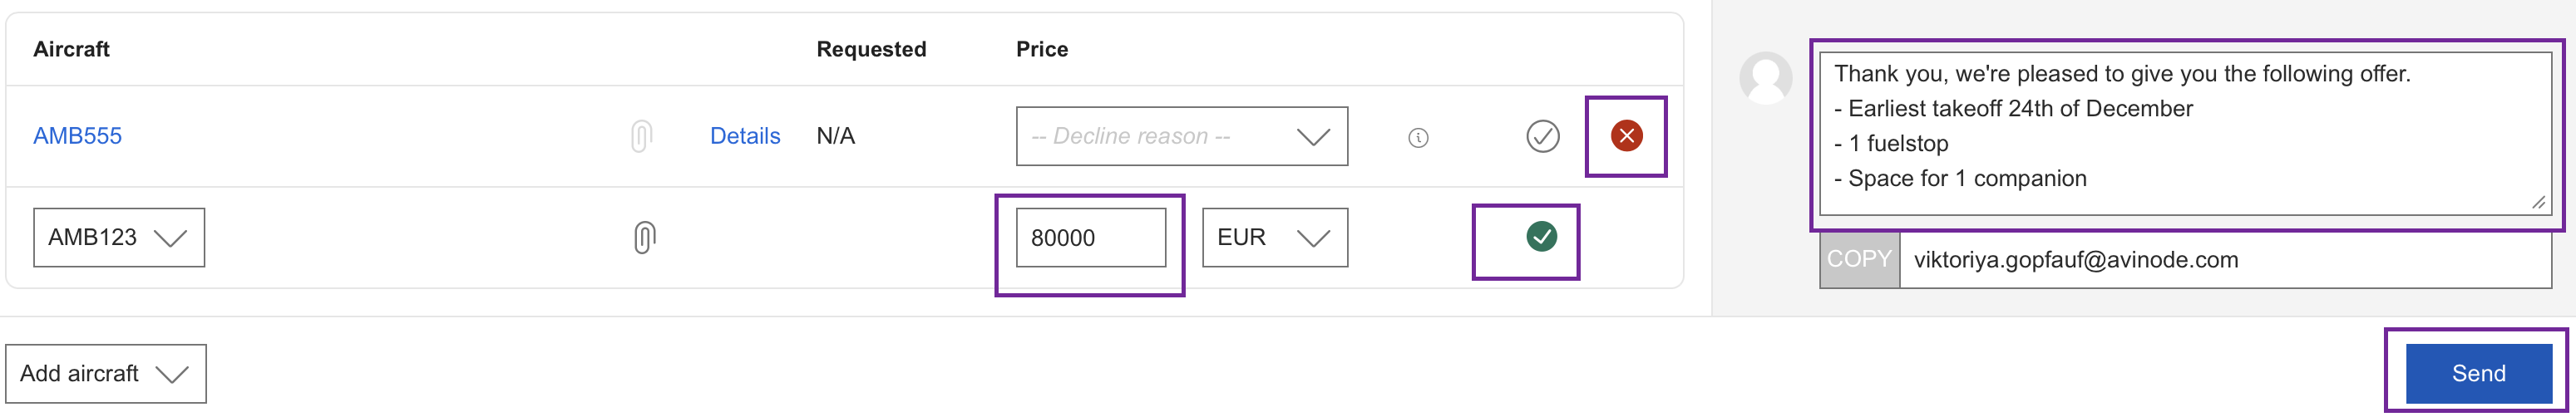Click the red decline X icon for AMB555
This screenshot has width=2576, height=417.
1626,136
